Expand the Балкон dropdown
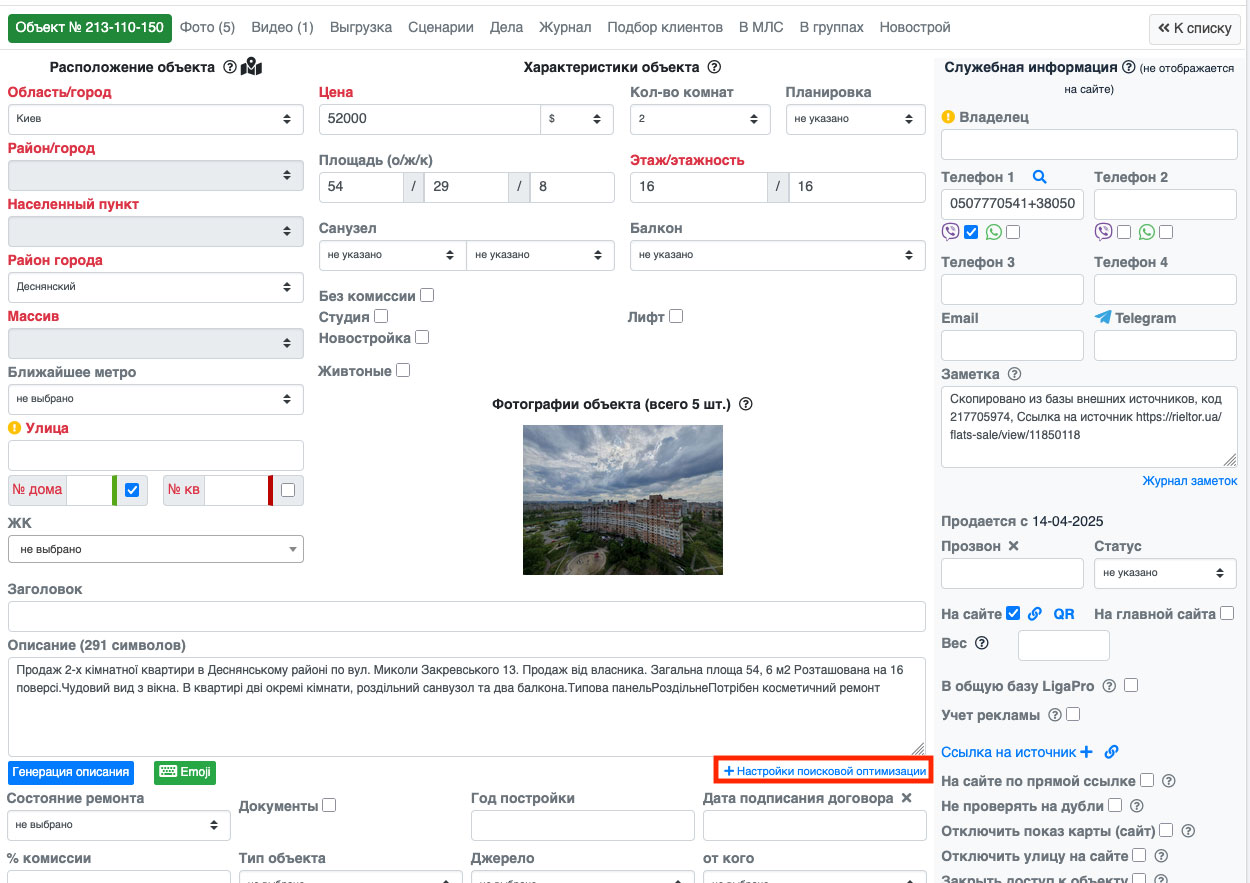Image resolution: width=1250 pixels, height=883 pixels. (777, 255)
